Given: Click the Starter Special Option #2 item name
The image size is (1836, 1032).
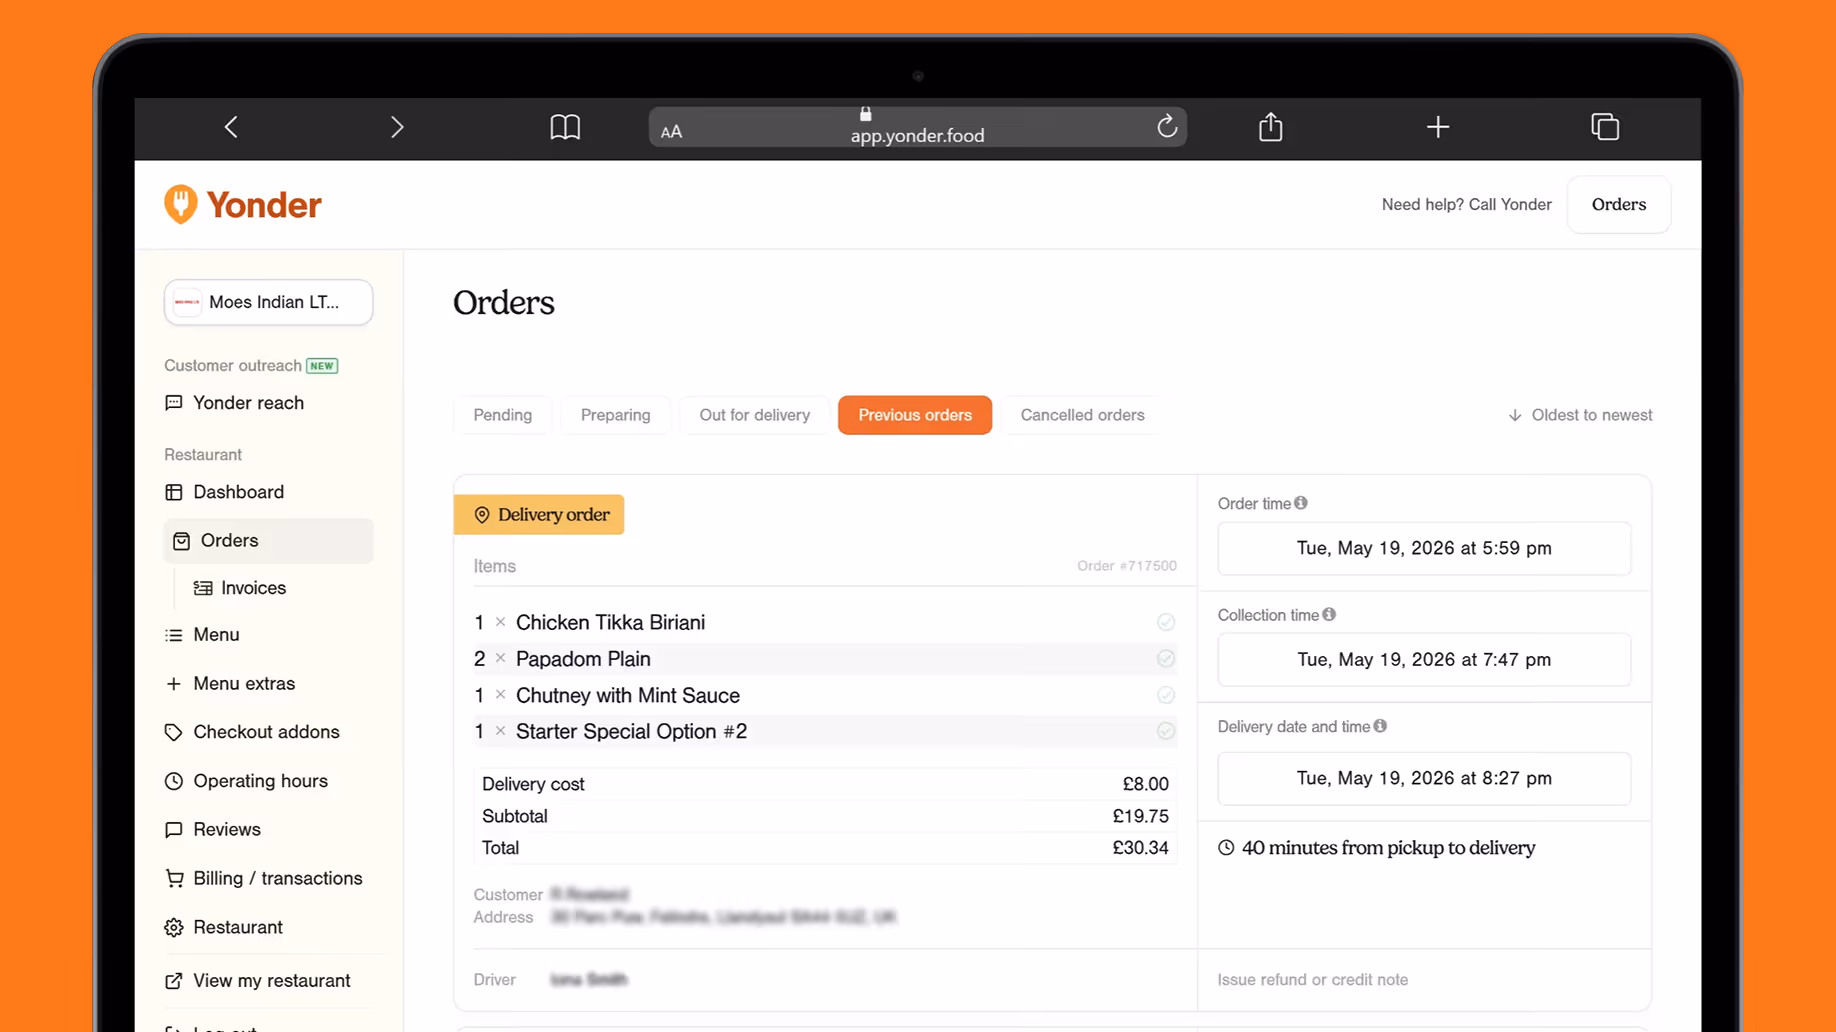Looking at the screenshot, I should coord(631,732).
